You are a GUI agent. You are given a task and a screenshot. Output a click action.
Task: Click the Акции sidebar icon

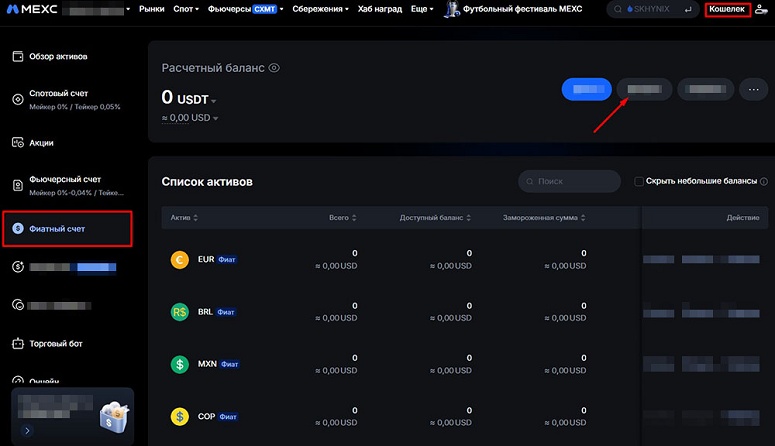[18, 142]
